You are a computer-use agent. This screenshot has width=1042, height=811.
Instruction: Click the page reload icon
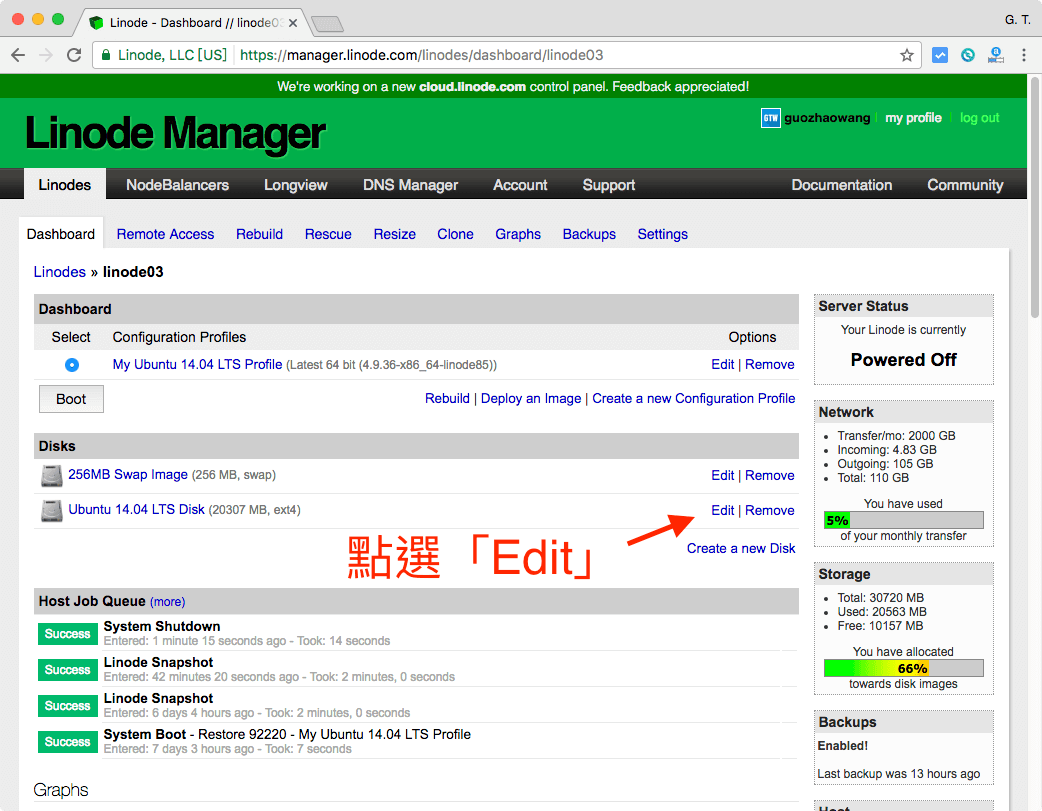click(74, 55)
